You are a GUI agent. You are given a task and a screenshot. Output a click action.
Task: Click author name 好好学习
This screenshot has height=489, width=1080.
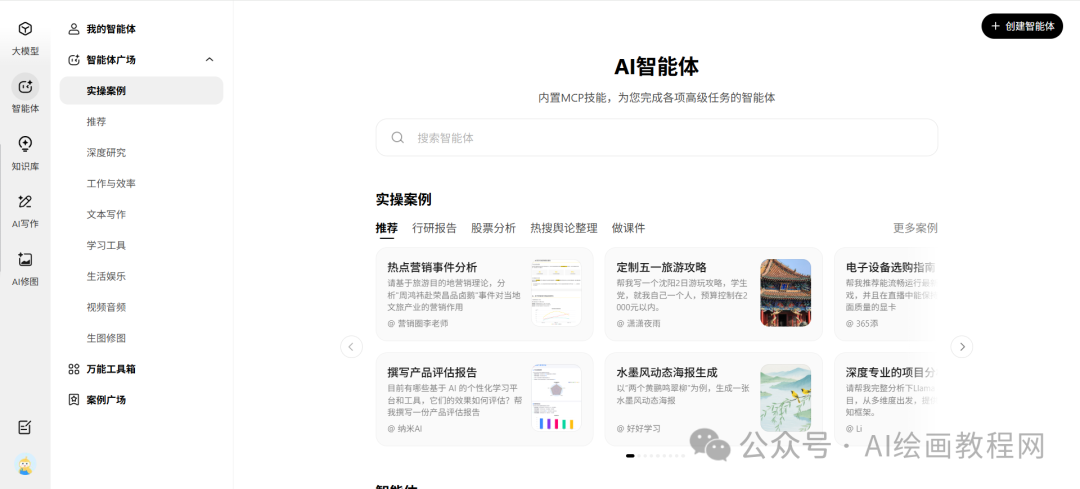point(643,428)
